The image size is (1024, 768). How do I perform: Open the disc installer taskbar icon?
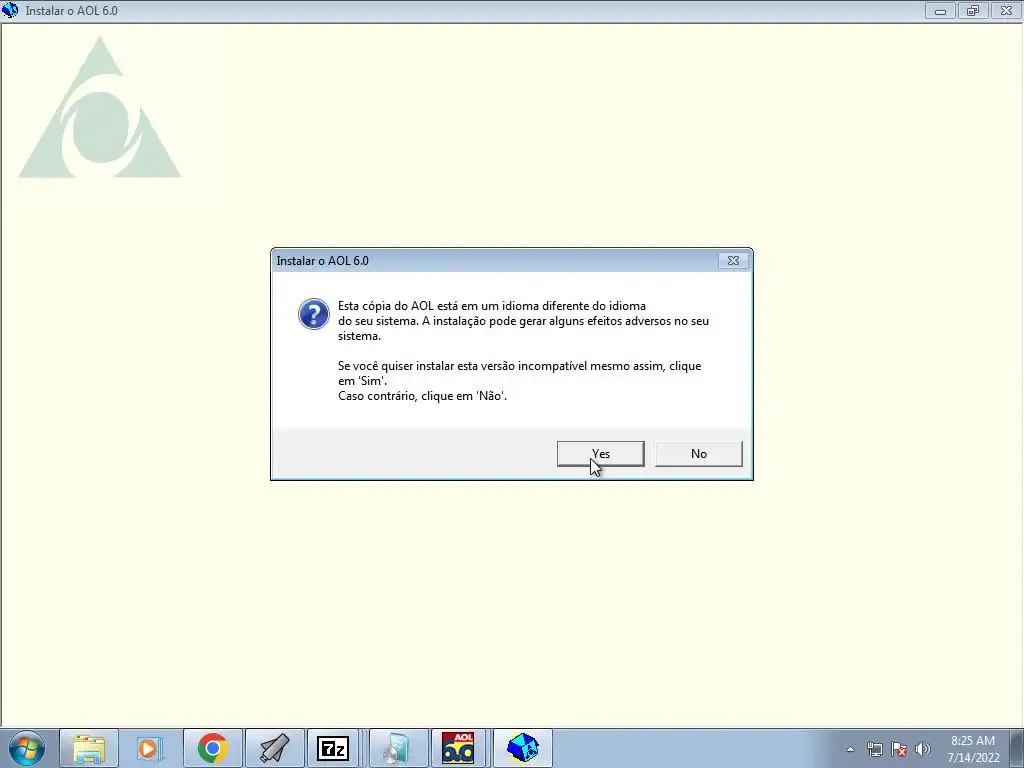[398, 748]
